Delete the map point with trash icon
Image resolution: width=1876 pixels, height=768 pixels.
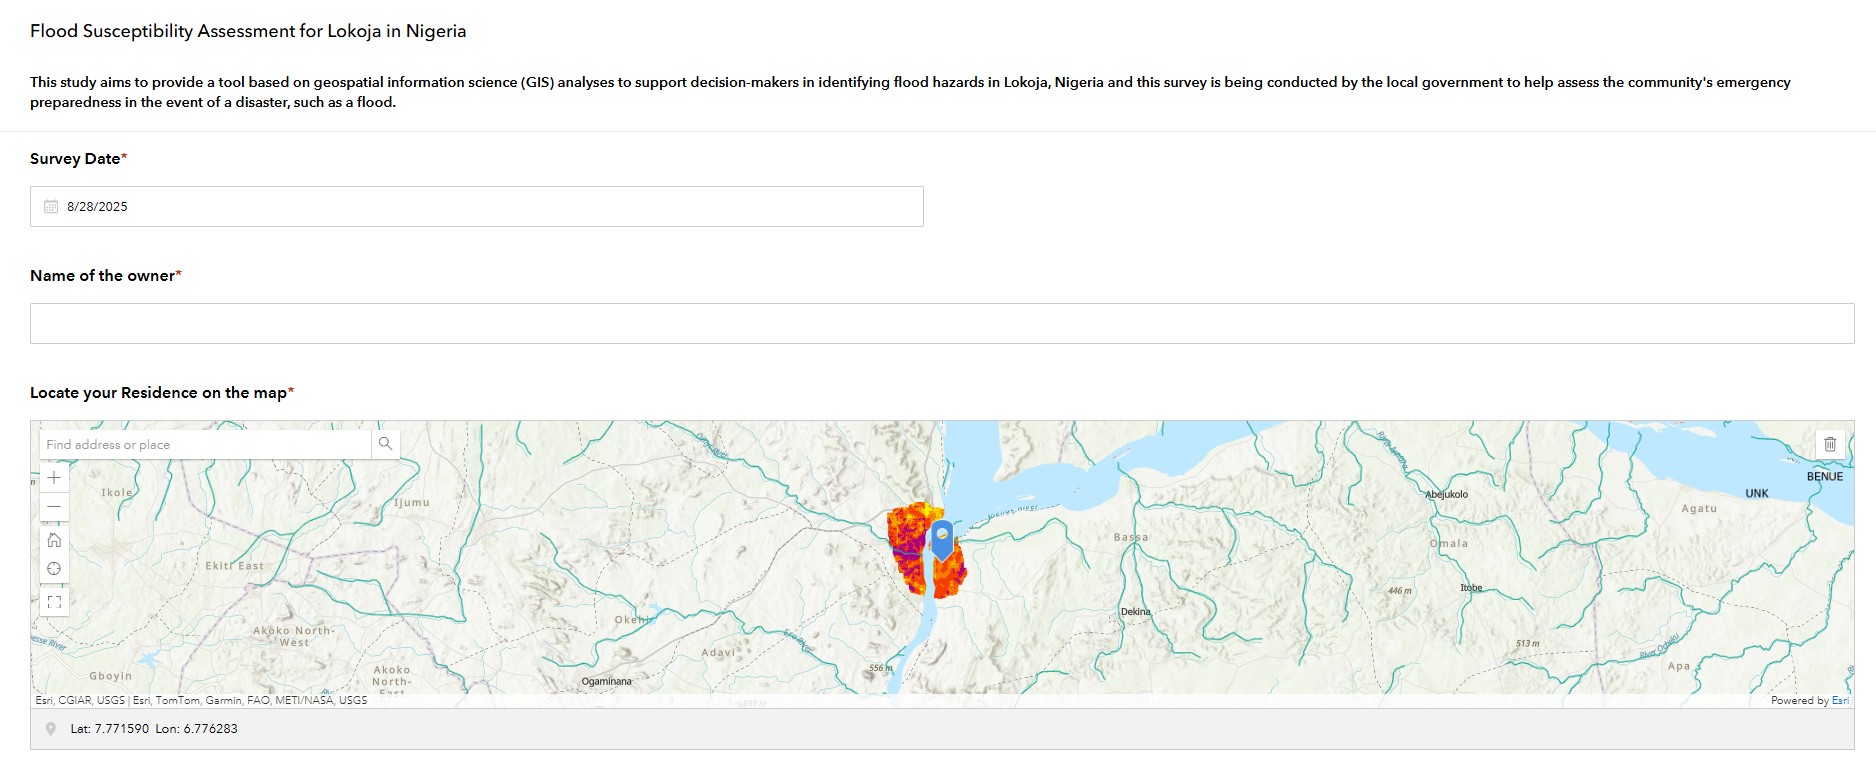click(1830, 444)
